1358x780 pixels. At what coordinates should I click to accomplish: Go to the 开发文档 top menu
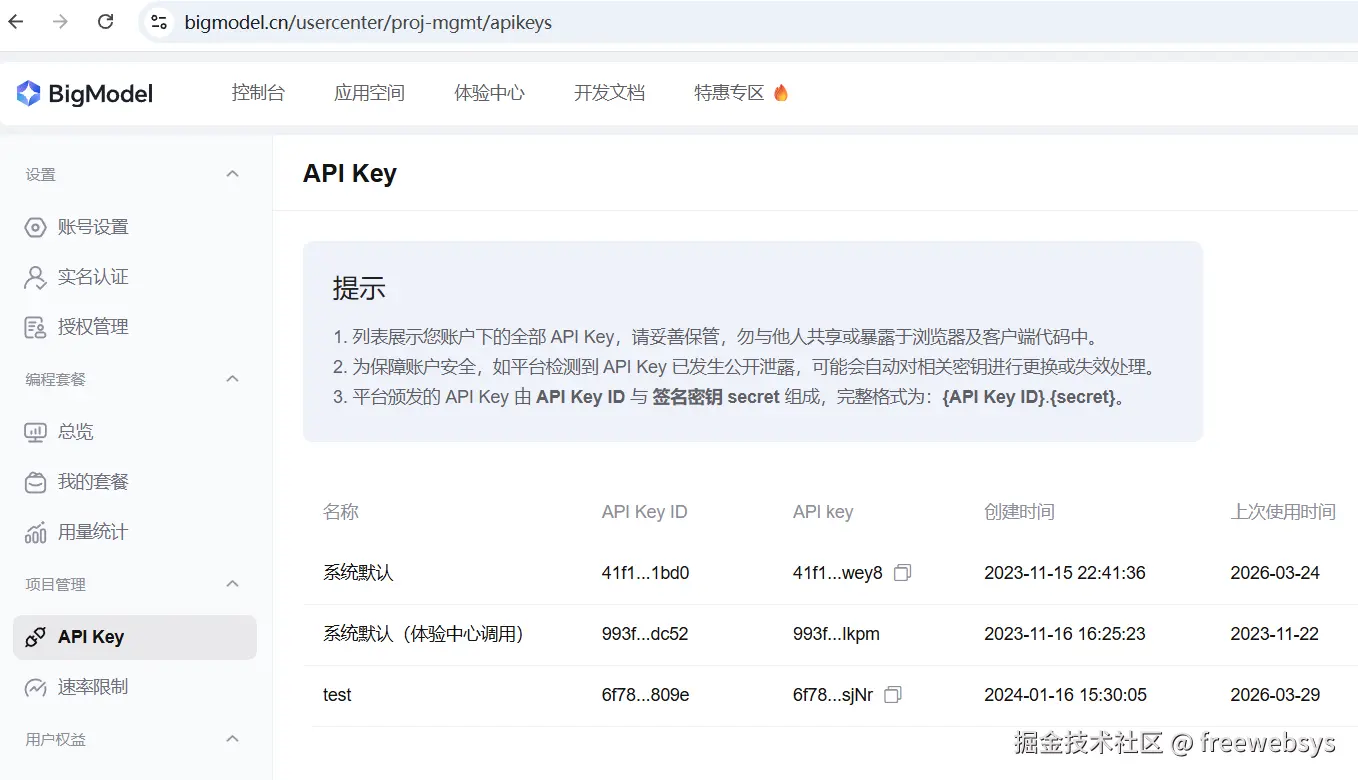tap(609, 93)
